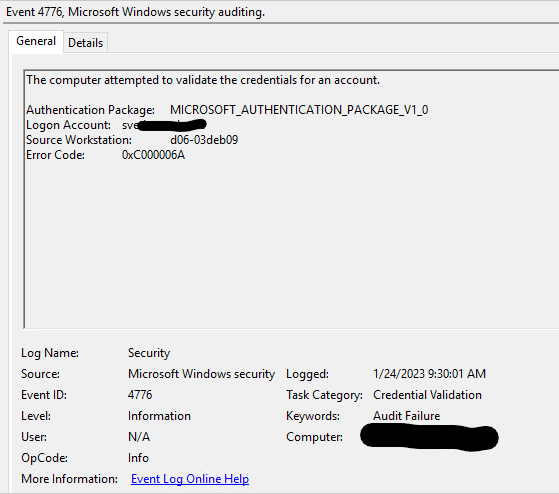559x494 pixels.
Task: Click the More Information label
Action: pyautogui.click(x=69, y=479)
